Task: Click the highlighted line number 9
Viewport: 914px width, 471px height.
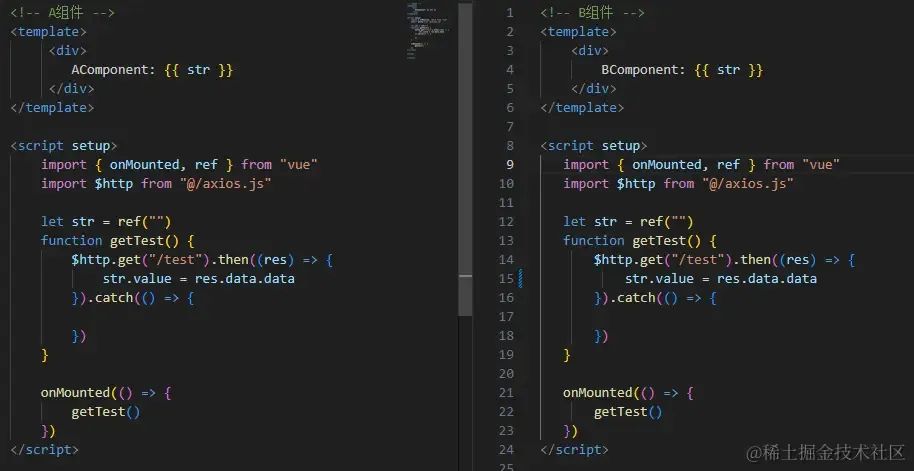Action: (510, 165)
